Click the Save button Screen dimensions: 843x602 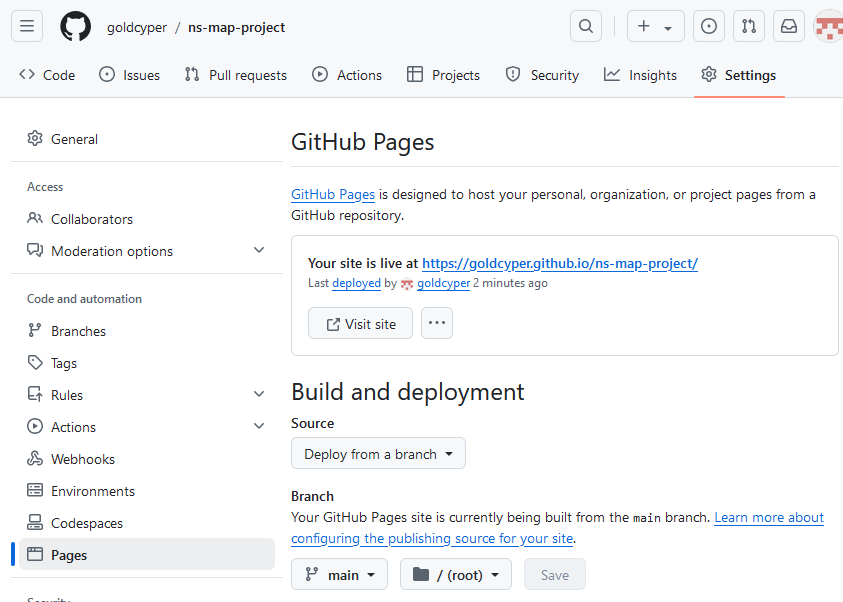555,575
